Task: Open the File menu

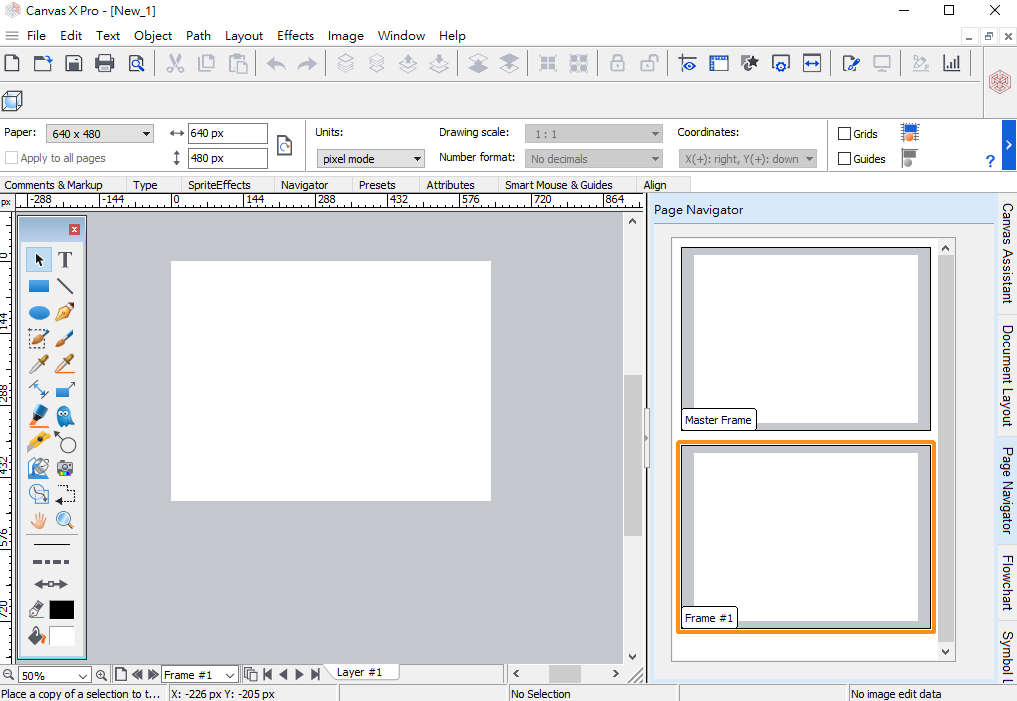Action: [36, 36]
